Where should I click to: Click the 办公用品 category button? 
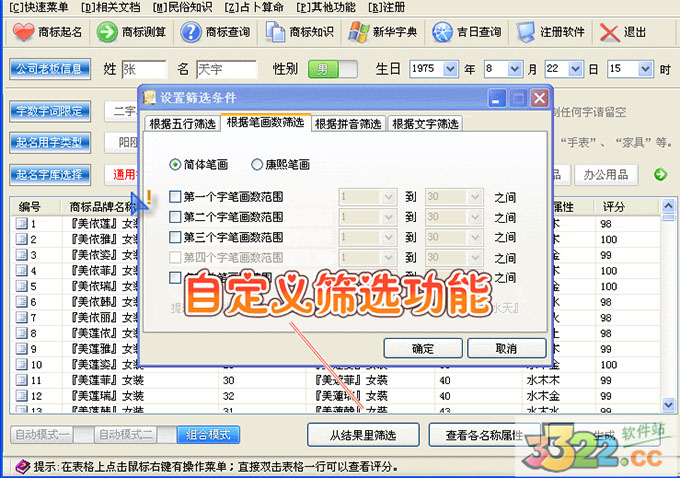click(x=606, y=175)
